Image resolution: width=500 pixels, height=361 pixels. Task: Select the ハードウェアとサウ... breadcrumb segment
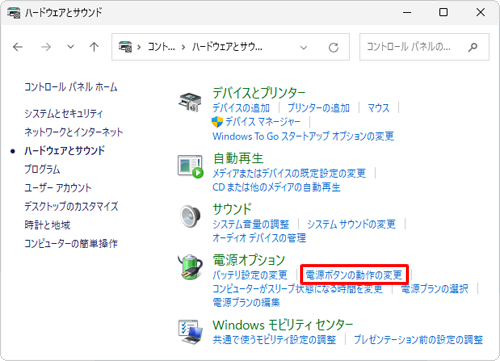point(227,47)
